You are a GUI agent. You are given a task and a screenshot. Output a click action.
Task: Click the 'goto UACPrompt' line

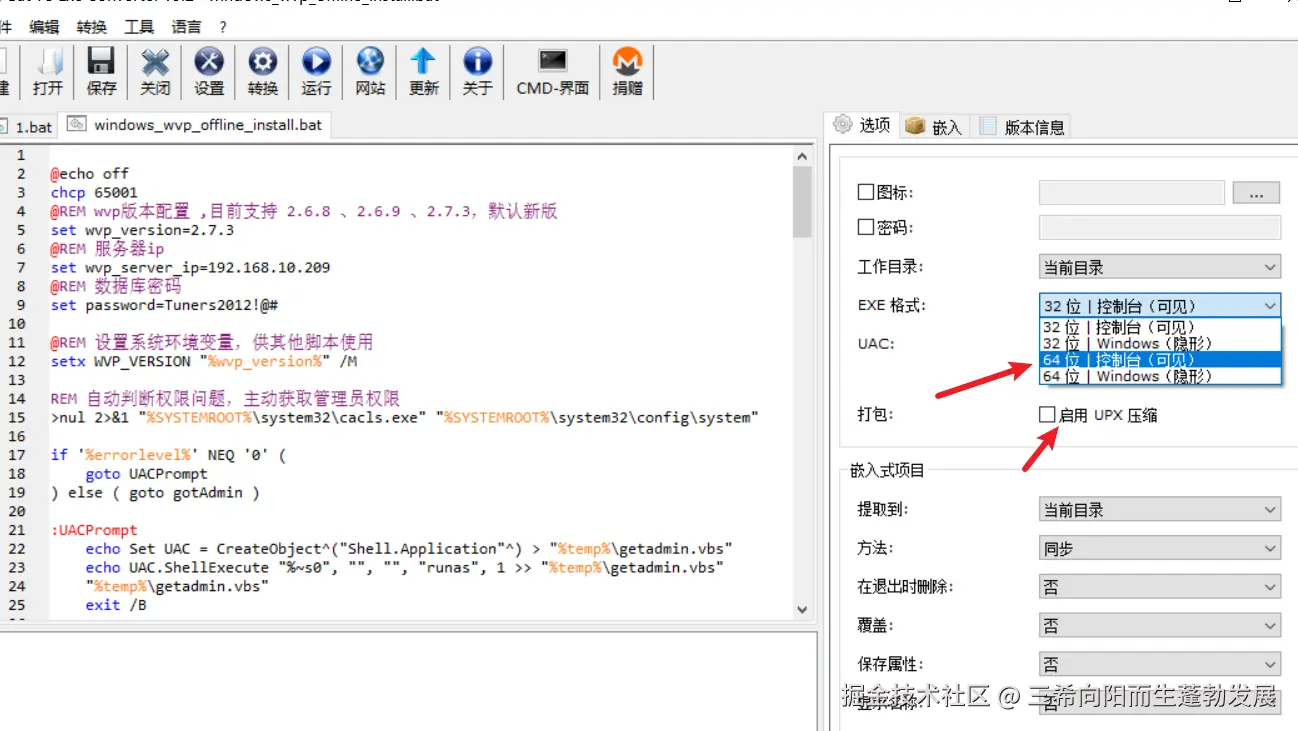[146, 474]
